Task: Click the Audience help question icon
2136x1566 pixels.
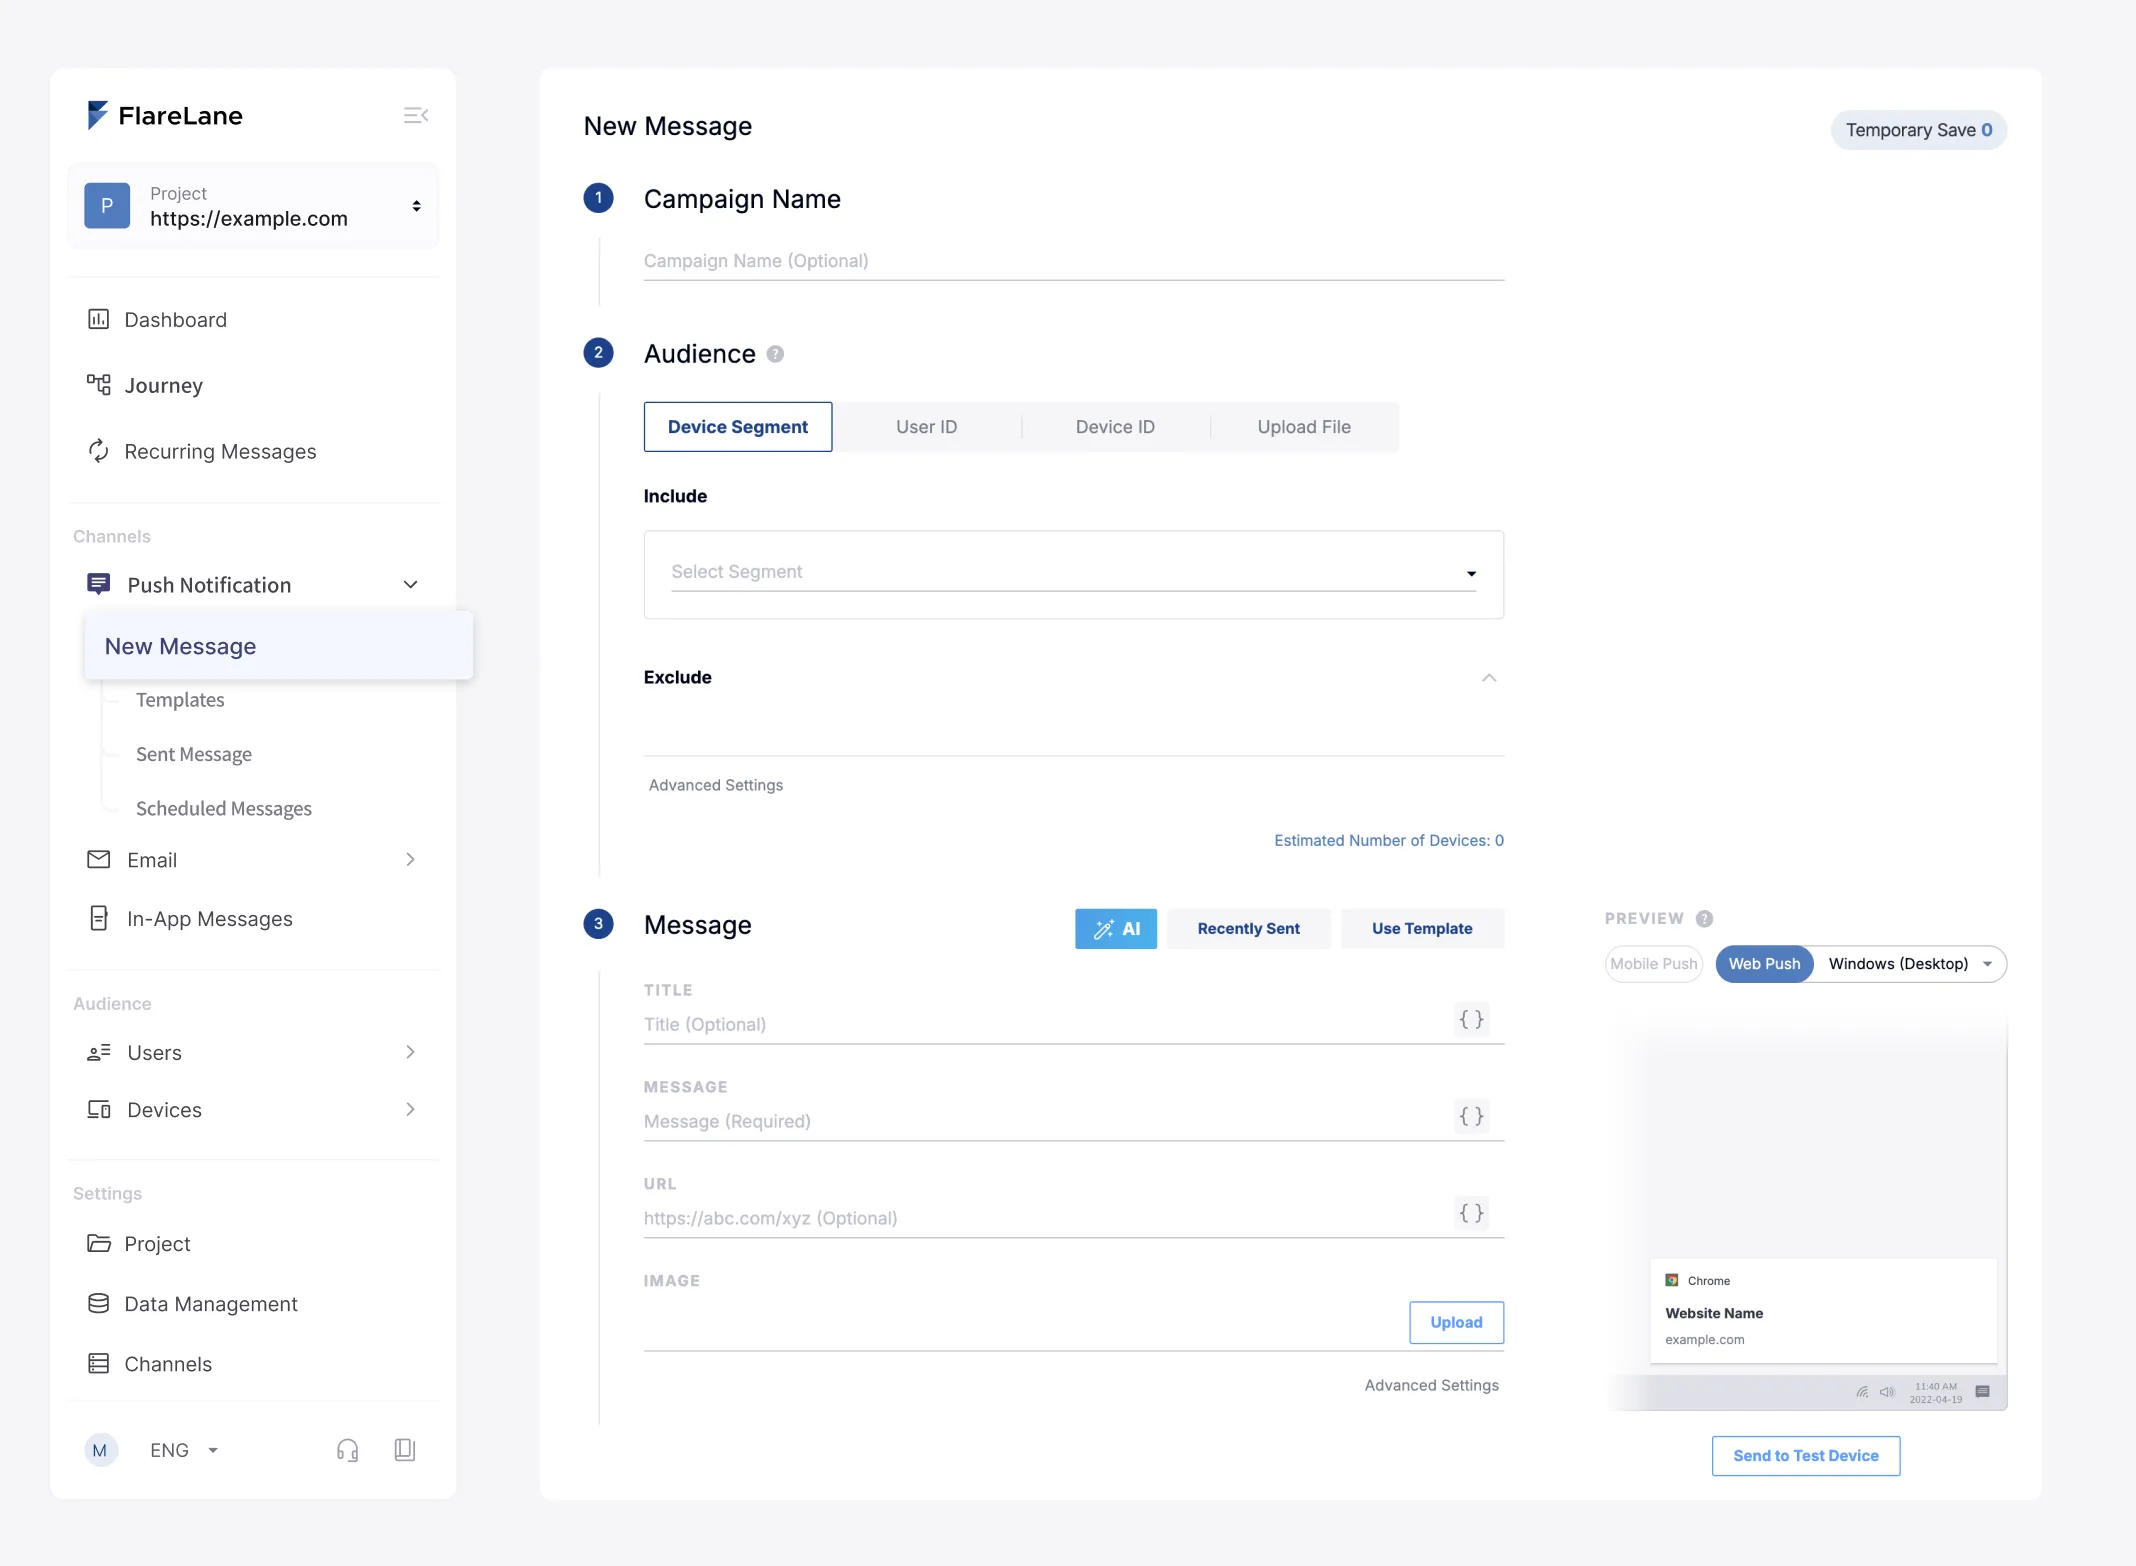Action: click(x=775, y=354)
